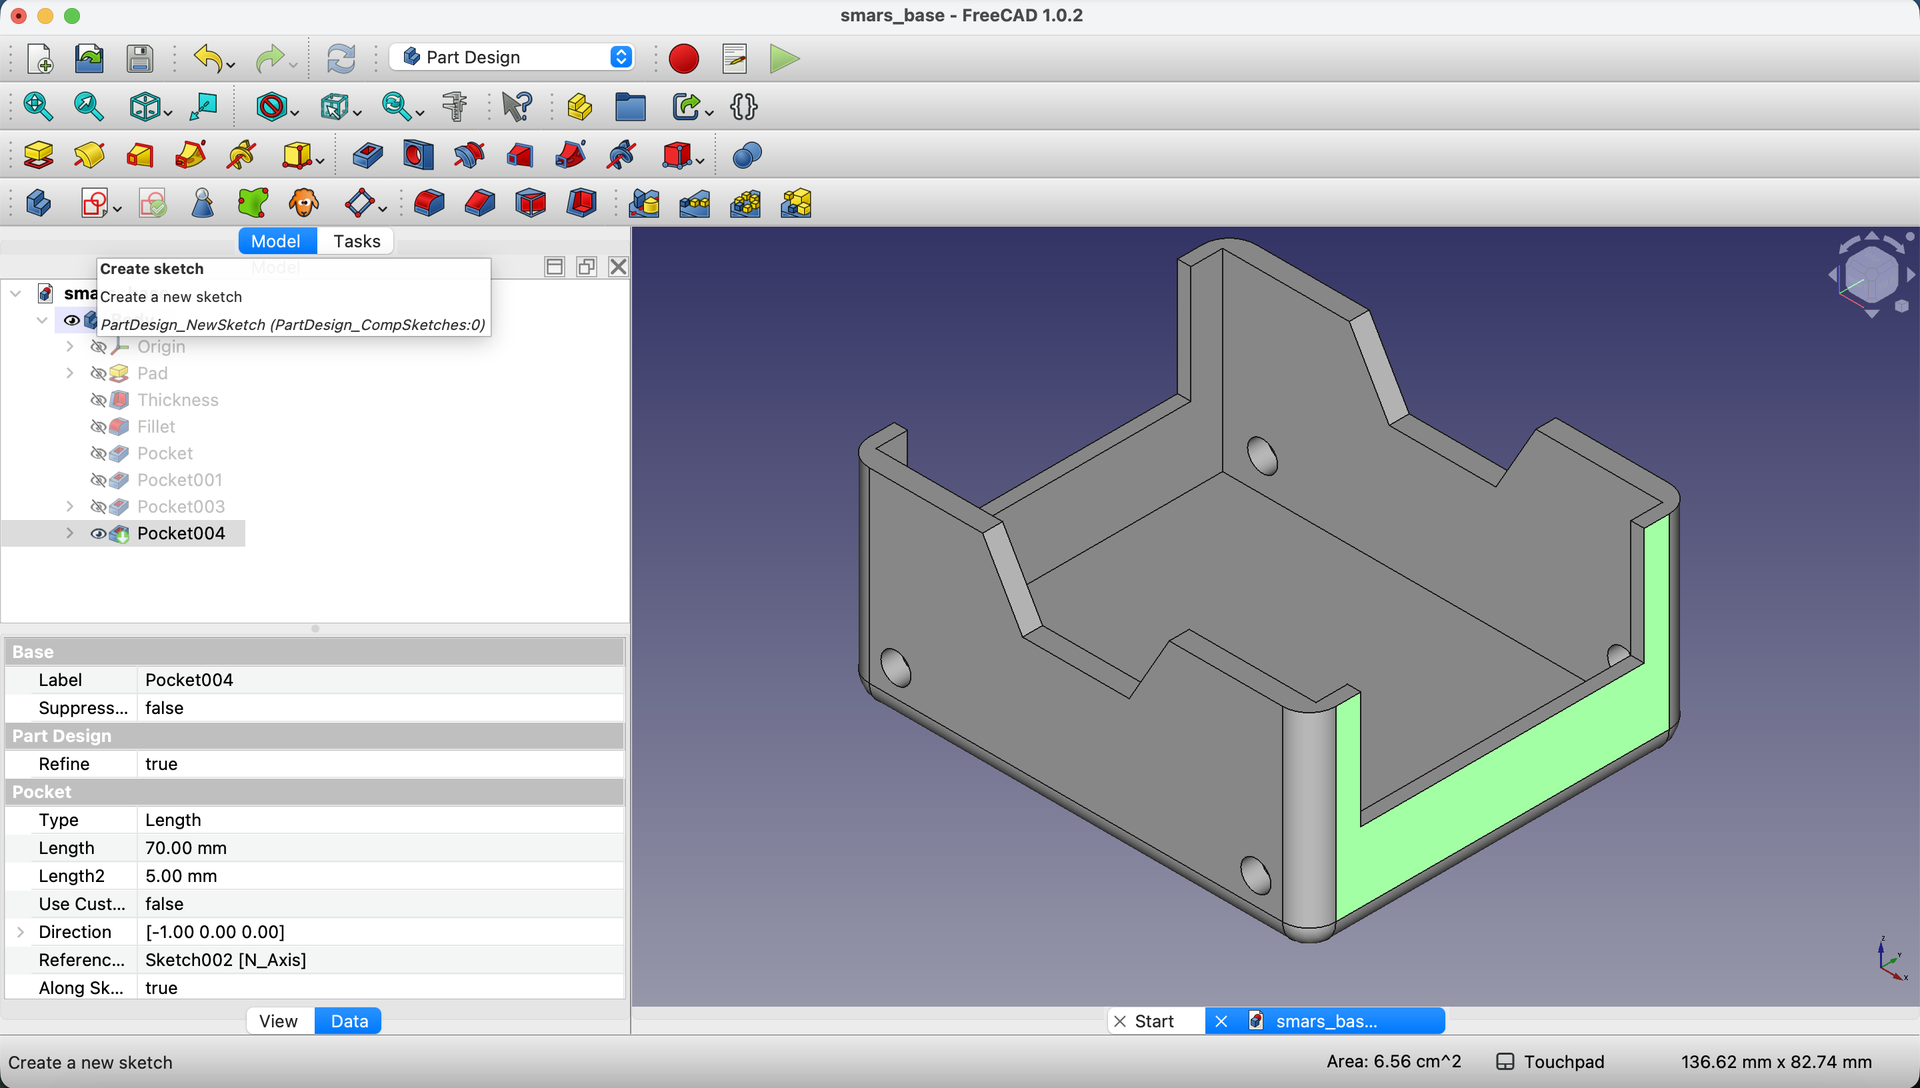The height and width of the screenshot is (1088, 1920).
Task: Switch to the Start document tab
Action: click(x=1154, y=1021)
